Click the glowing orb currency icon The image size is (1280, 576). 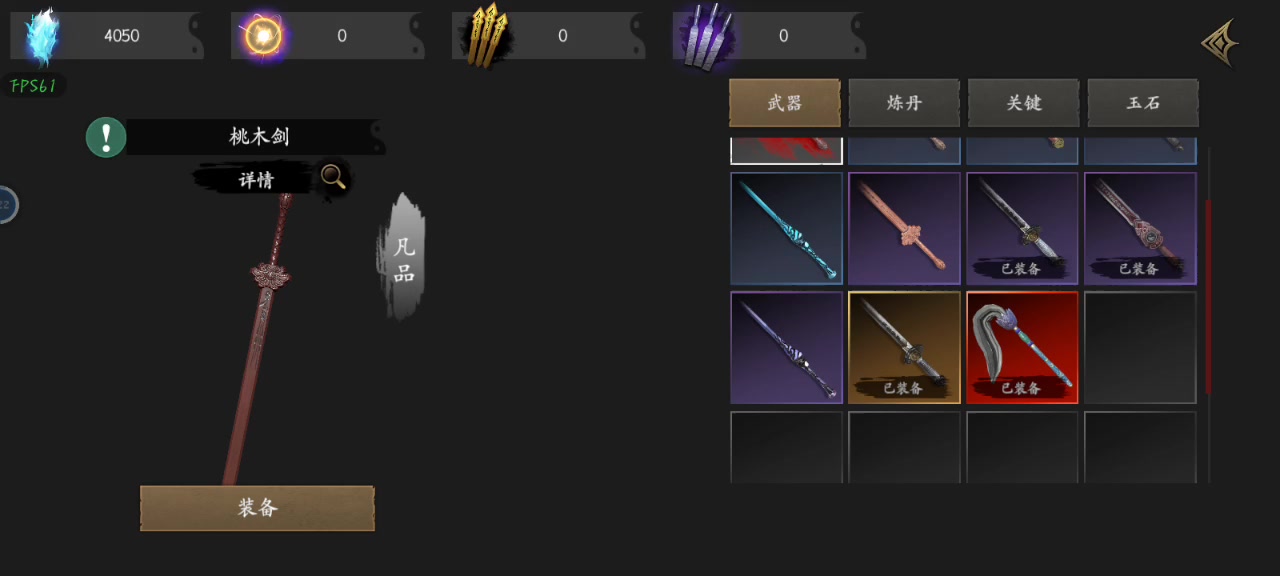click(264, 37)
